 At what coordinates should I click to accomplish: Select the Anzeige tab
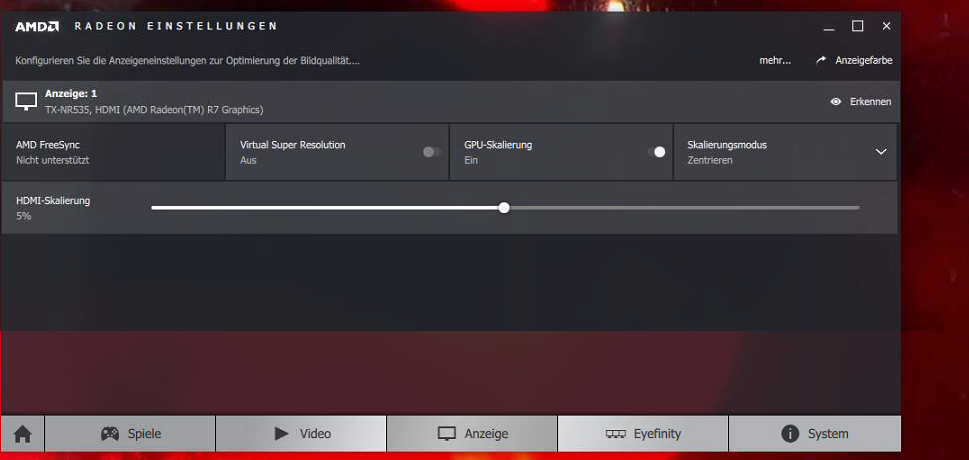472,434
